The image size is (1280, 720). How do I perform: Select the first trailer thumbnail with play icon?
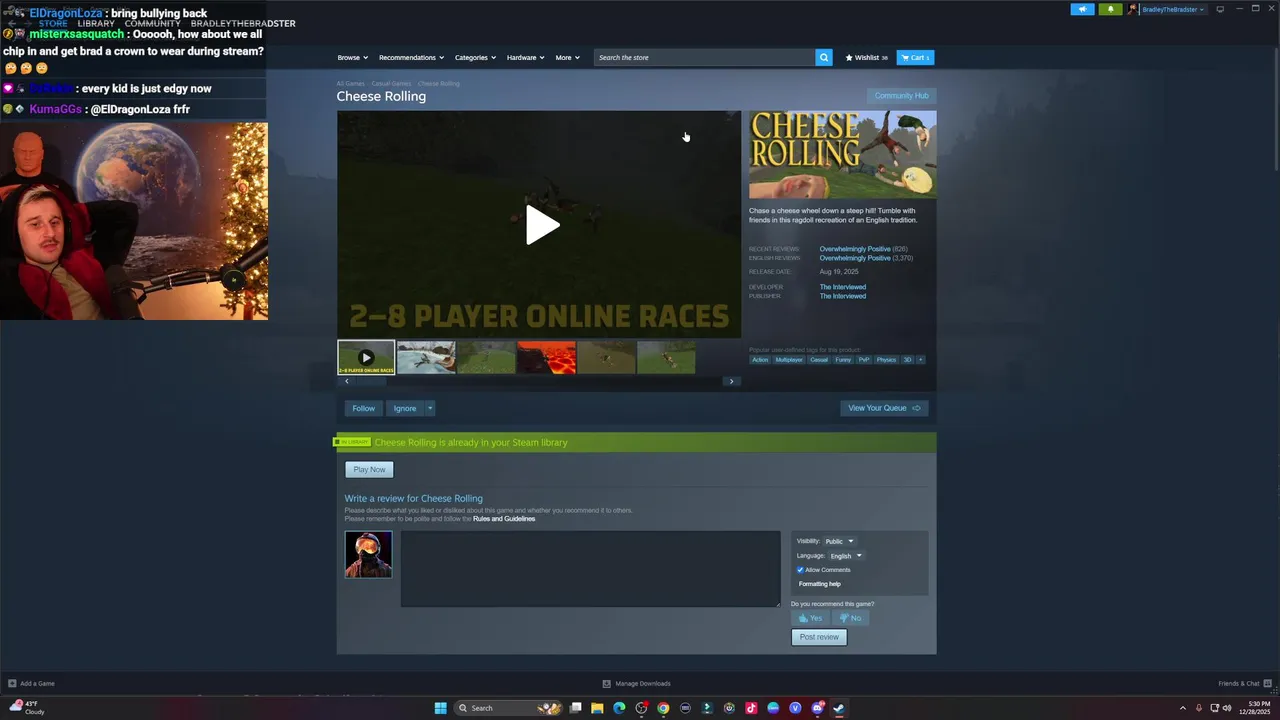tap(366, 357)
